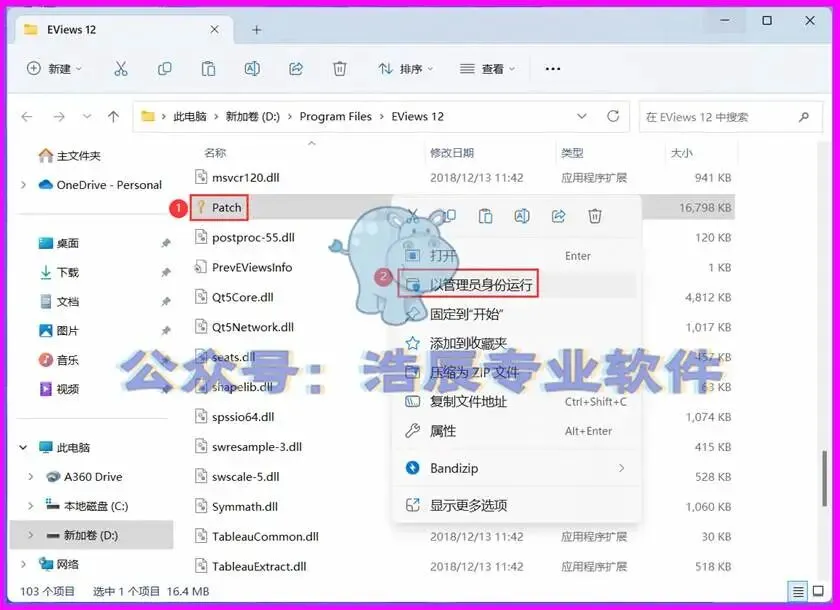The image size is (840, 610).
Task: Open the 查看 (View) dropdown
Action: (488, 69)
